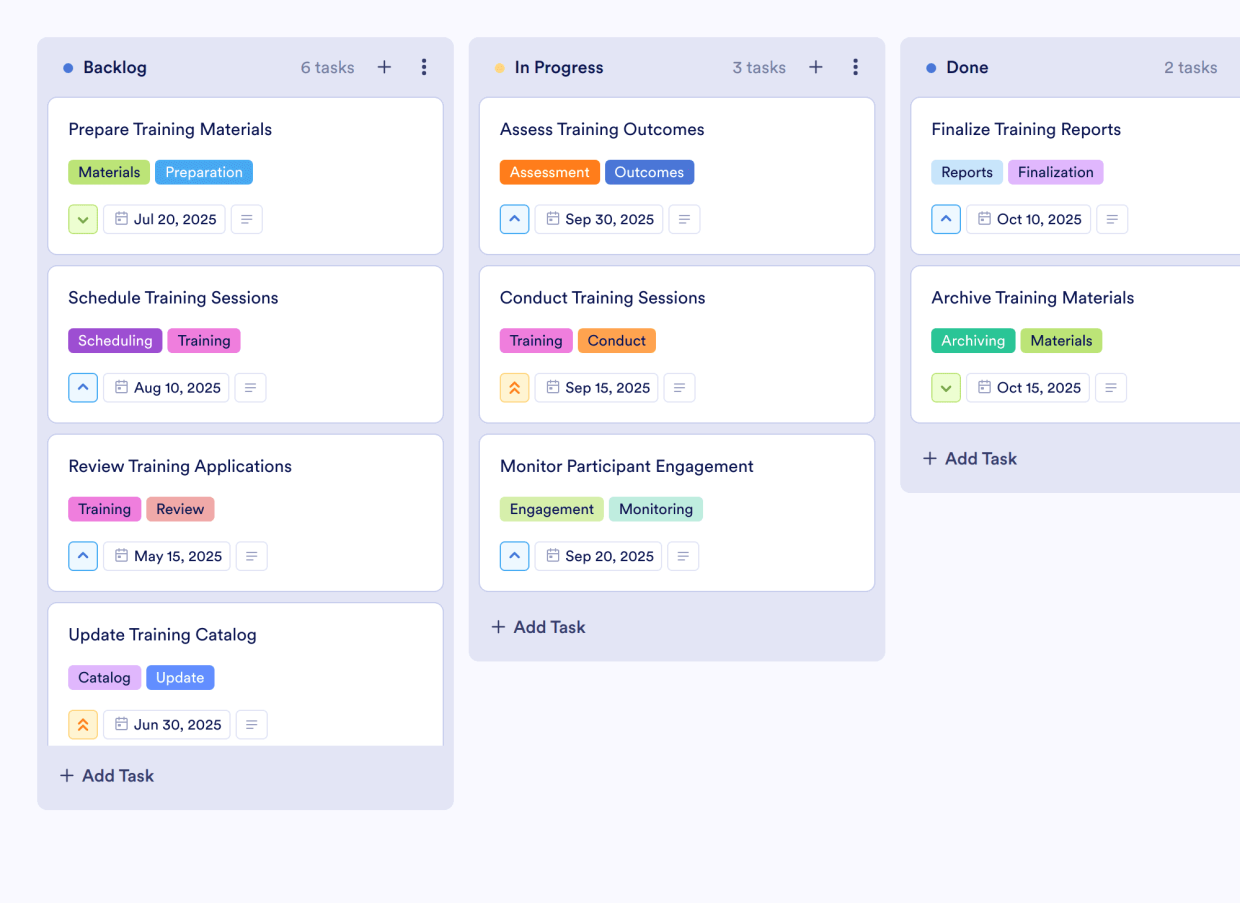Open the In Progress column options menu
This screenshot has height=903, width=1240.
pyautogui.click(x=855, y=67)
